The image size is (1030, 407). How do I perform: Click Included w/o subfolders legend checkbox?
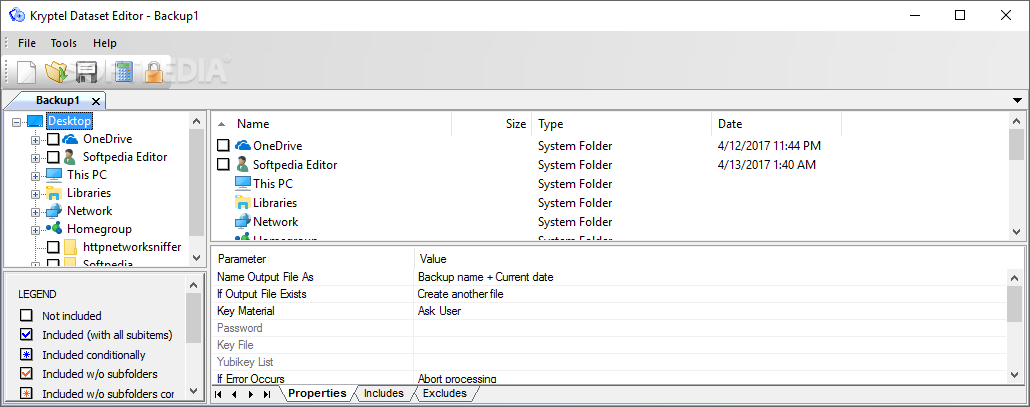click(x=26, y=374)
